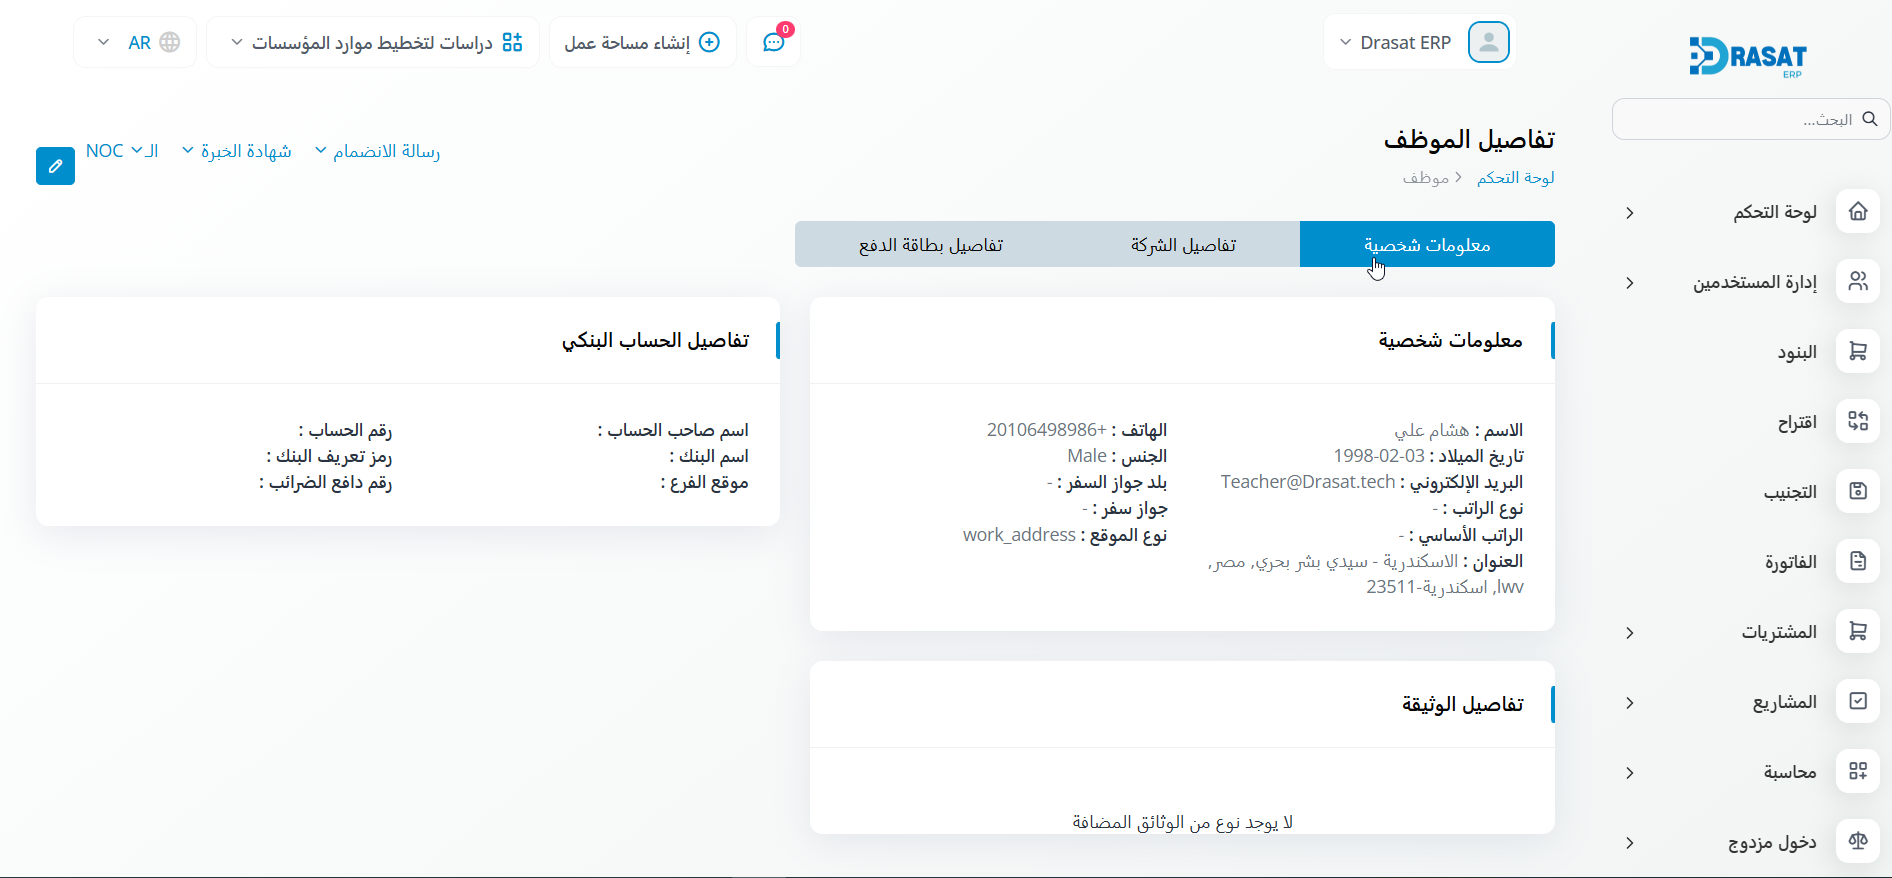Click the proposal icon in sidebar
The width and height of the screenshot is (1892, 878).
pos(1857,422)
